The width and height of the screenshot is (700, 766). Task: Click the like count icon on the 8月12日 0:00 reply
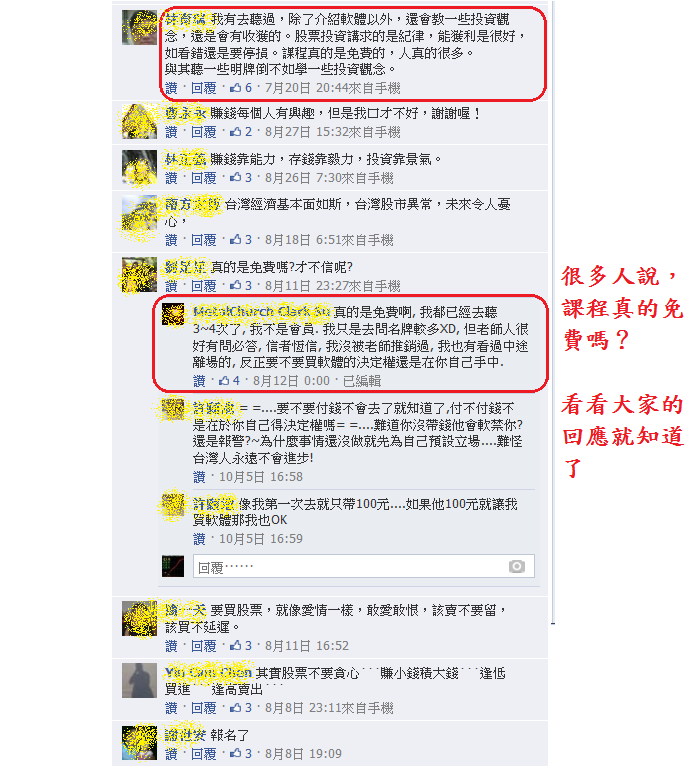(x=224, y=380)
